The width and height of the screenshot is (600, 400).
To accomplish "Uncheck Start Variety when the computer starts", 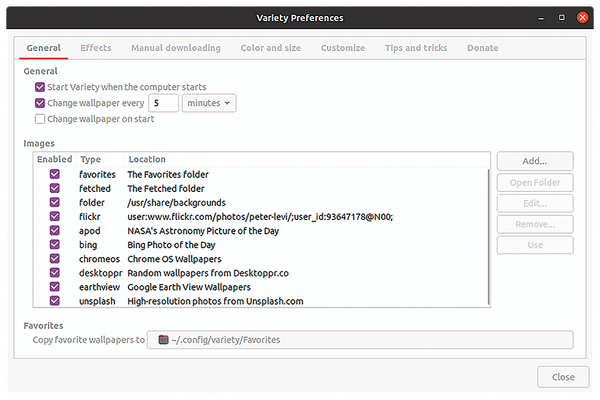I will pyautogui.click(x=40, y=87).
